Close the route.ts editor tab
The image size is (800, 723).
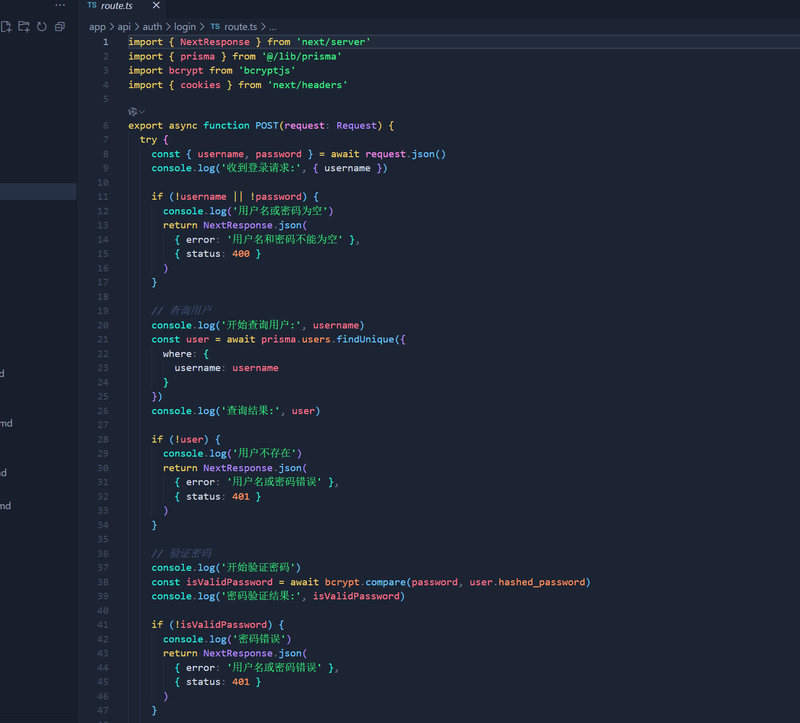coord(156,5)
